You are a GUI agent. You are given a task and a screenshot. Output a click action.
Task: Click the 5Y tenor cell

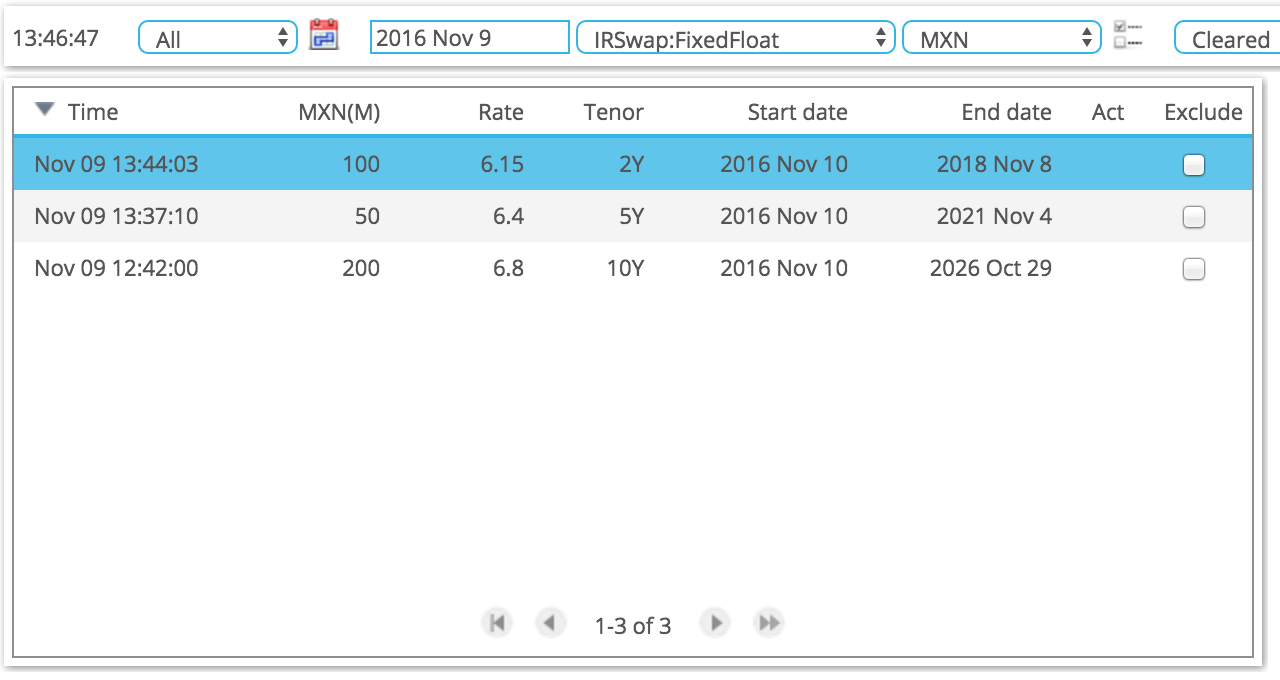[632, 216]
